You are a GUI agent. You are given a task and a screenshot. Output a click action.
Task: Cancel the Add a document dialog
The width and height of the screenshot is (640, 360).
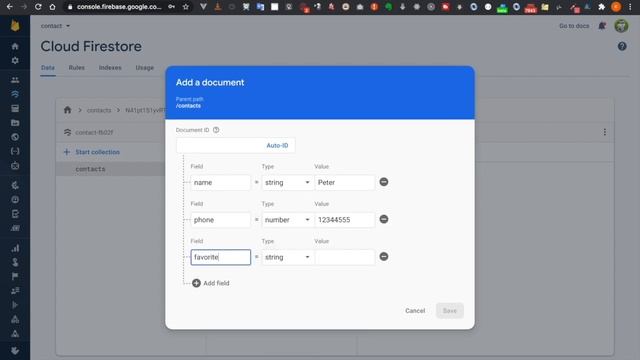click(x=415, y=311)
